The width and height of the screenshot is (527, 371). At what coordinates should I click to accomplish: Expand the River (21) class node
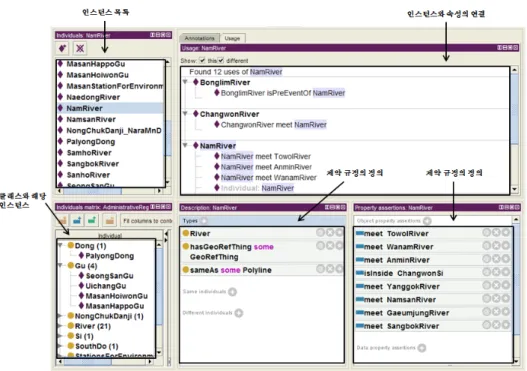60,326
